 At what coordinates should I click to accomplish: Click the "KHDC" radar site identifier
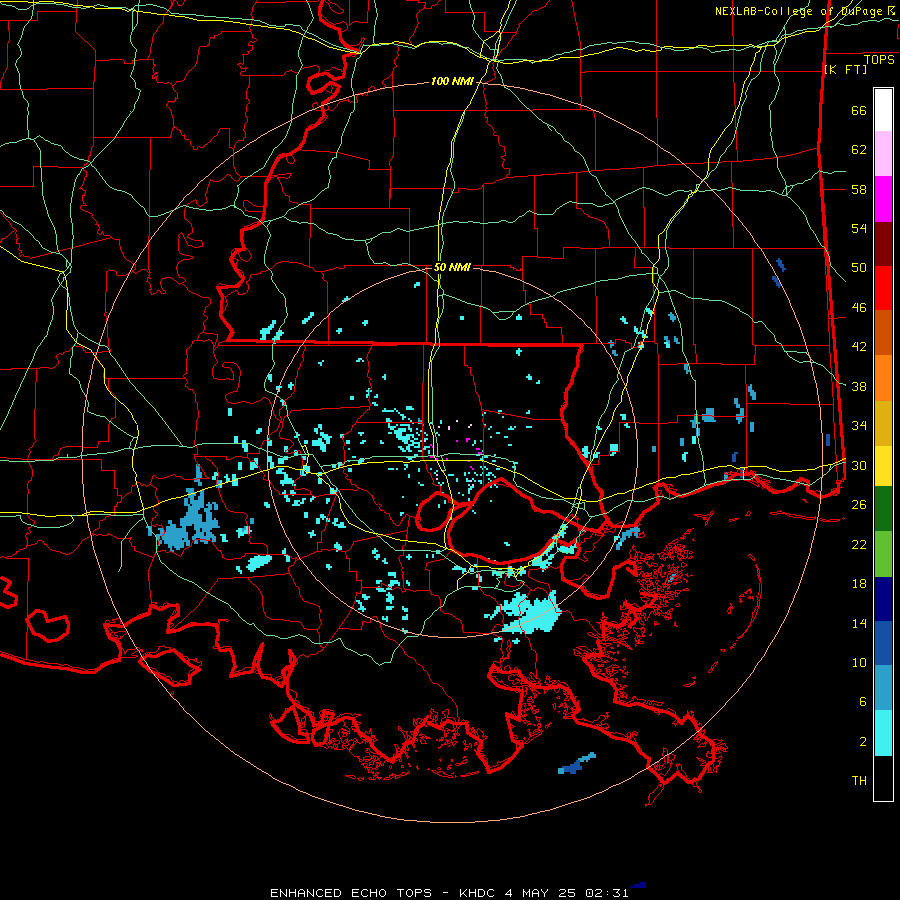[477, 893]
